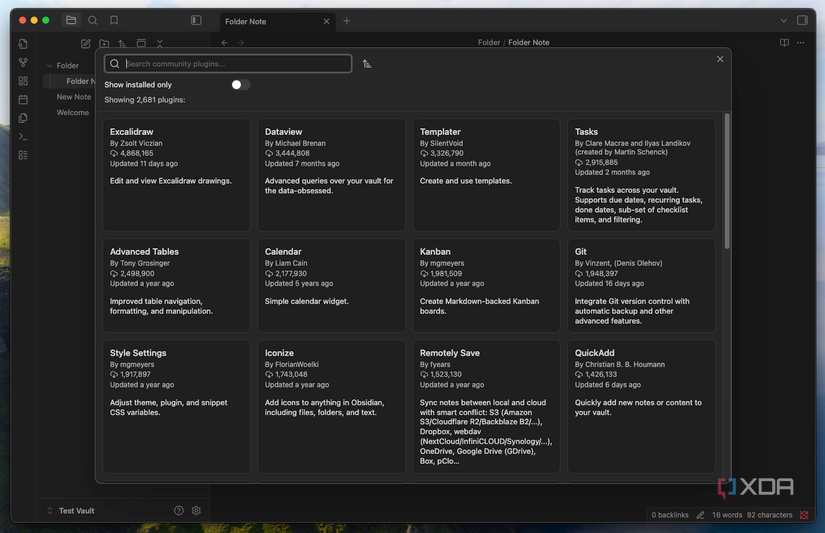Focus the Search community plugins field

[x=228, y=64]
